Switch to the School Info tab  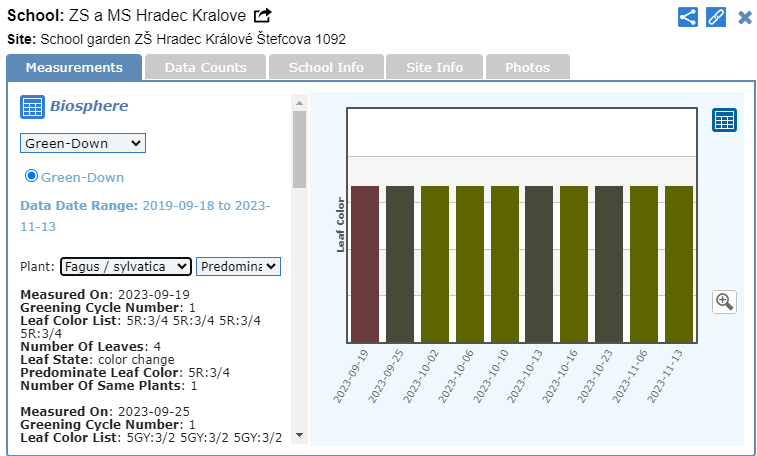click(326, 67)
